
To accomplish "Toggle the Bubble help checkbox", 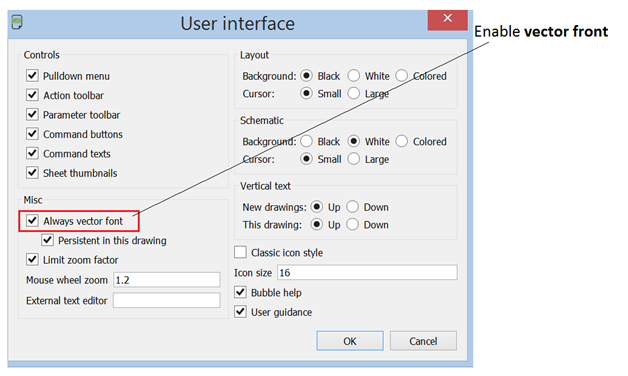I will (x=240, y=292).
